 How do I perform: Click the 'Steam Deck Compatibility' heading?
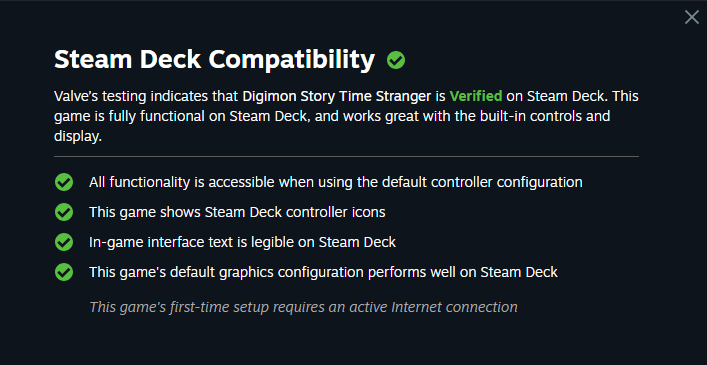coord(215,59)
